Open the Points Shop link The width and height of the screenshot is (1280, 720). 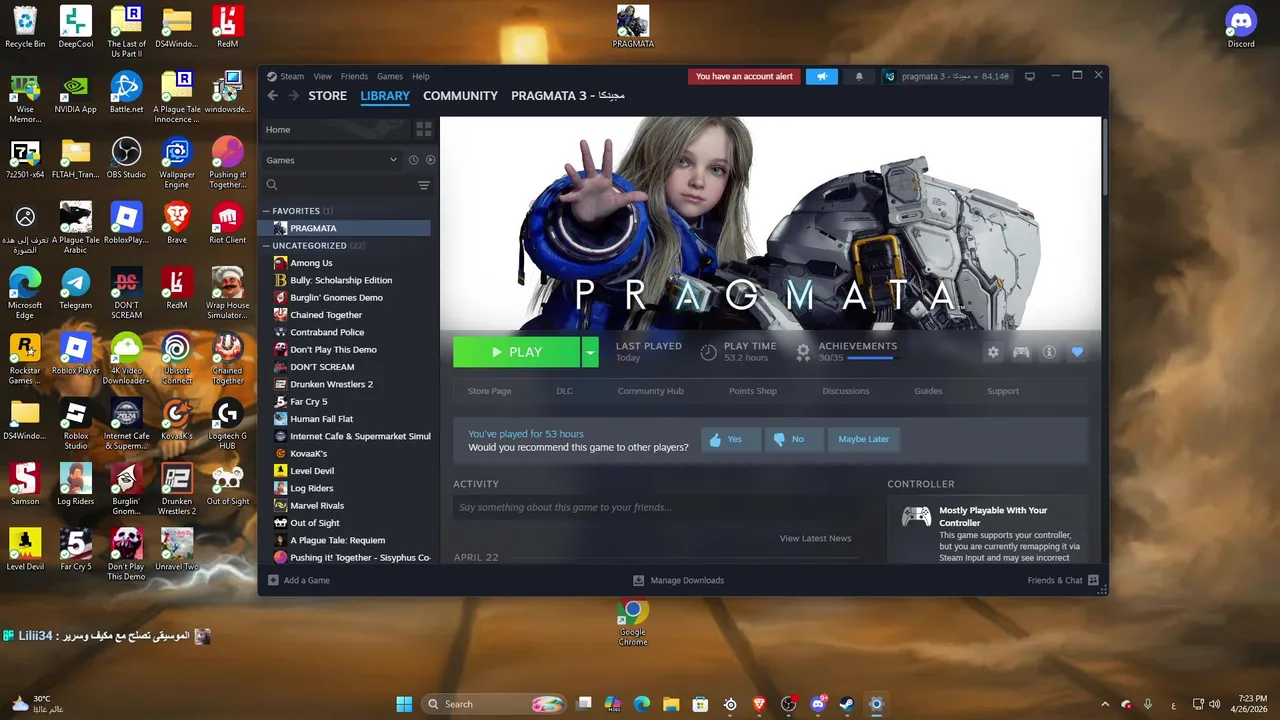(x=753, y=391)
